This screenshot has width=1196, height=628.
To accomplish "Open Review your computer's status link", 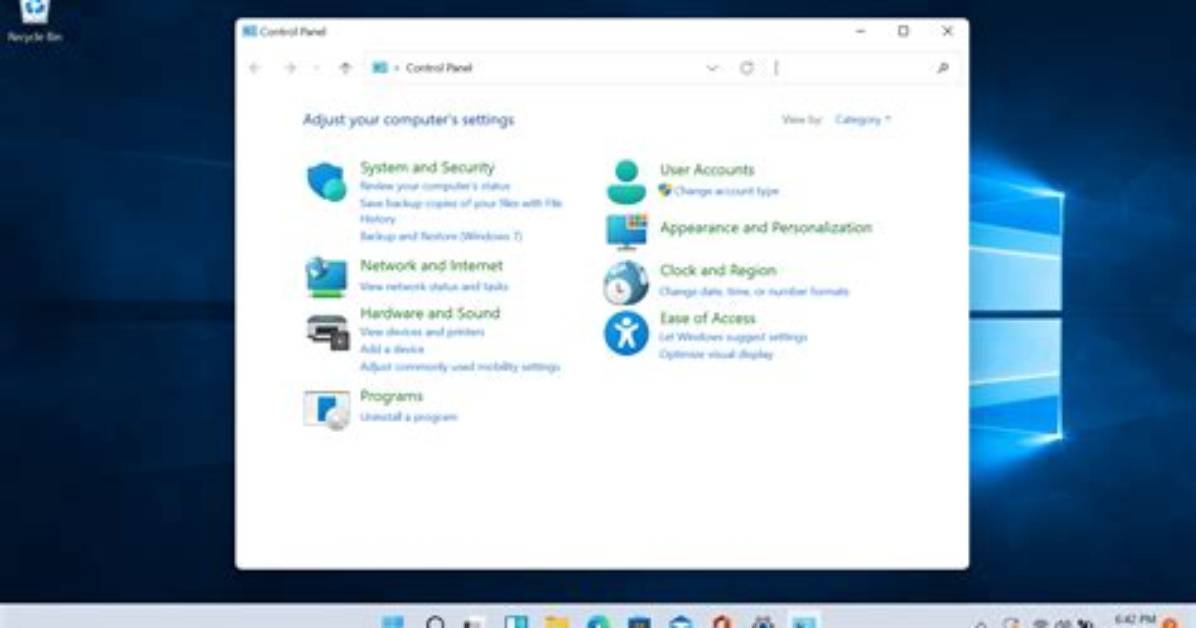I will (x=435, y=186).
